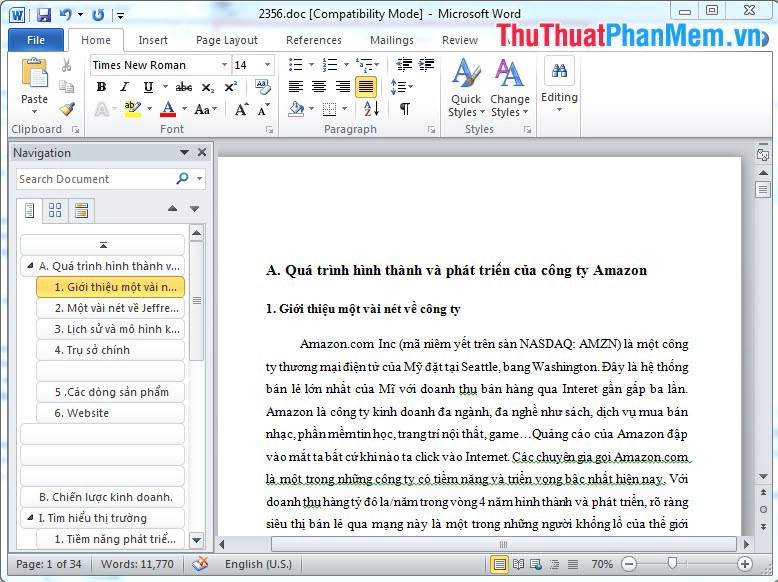The width and height of the screenshot is (778, 582).
Task: Click Shrink Font button
Action: tap(263, 109)
